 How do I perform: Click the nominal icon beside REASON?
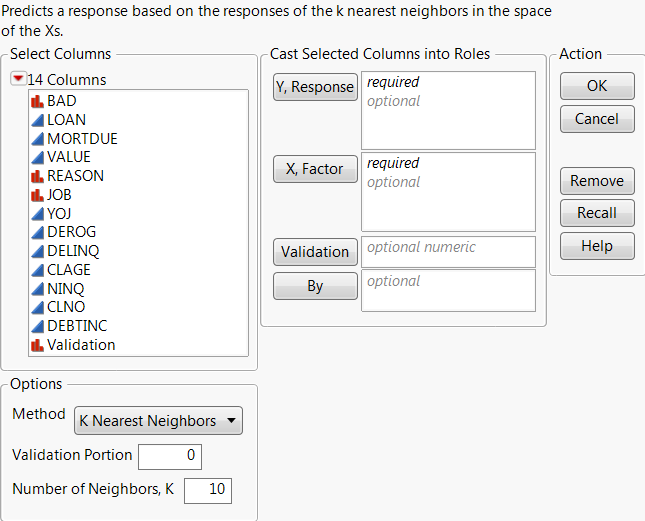point(38,176)
